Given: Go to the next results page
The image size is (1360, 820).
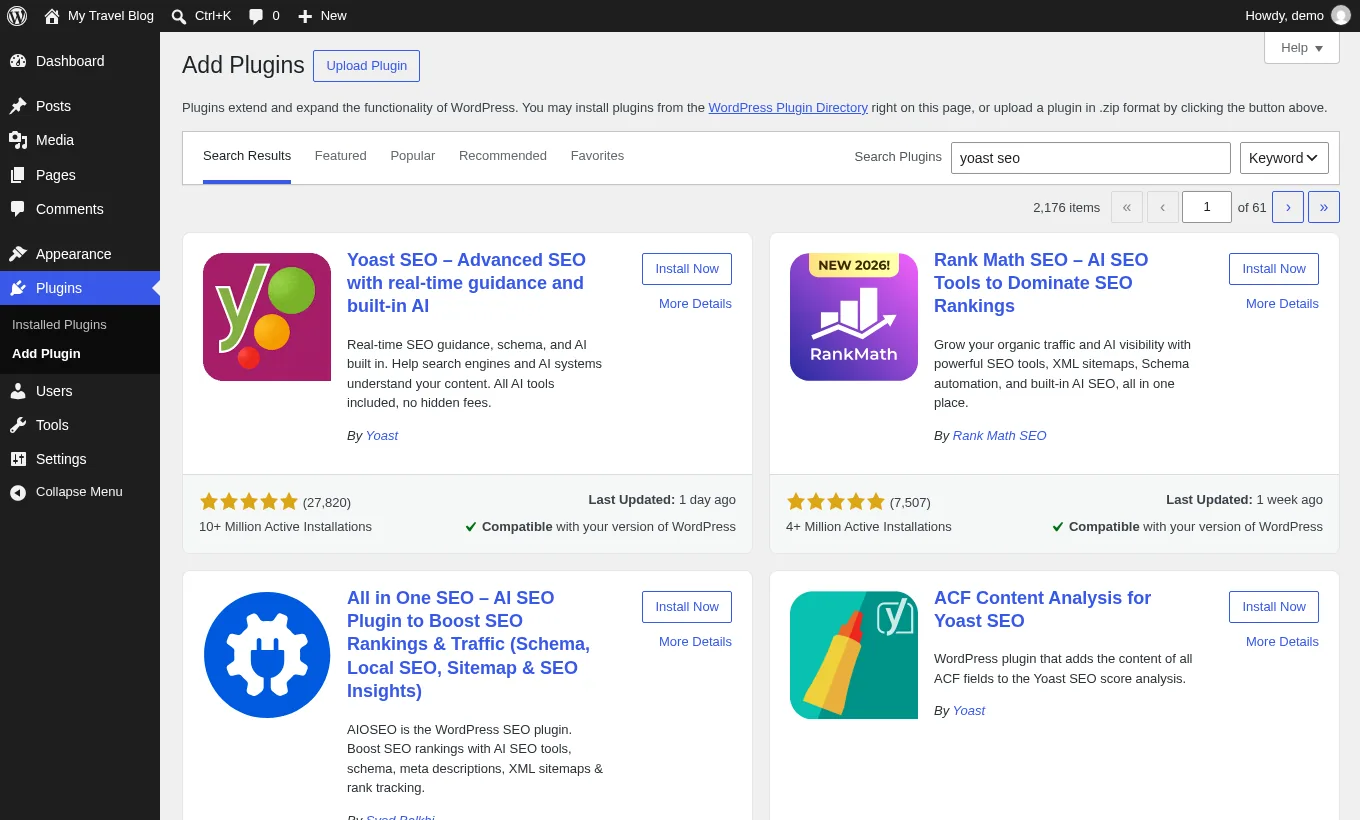Looking at the screenshot, I should click(x=1288, y=207).
